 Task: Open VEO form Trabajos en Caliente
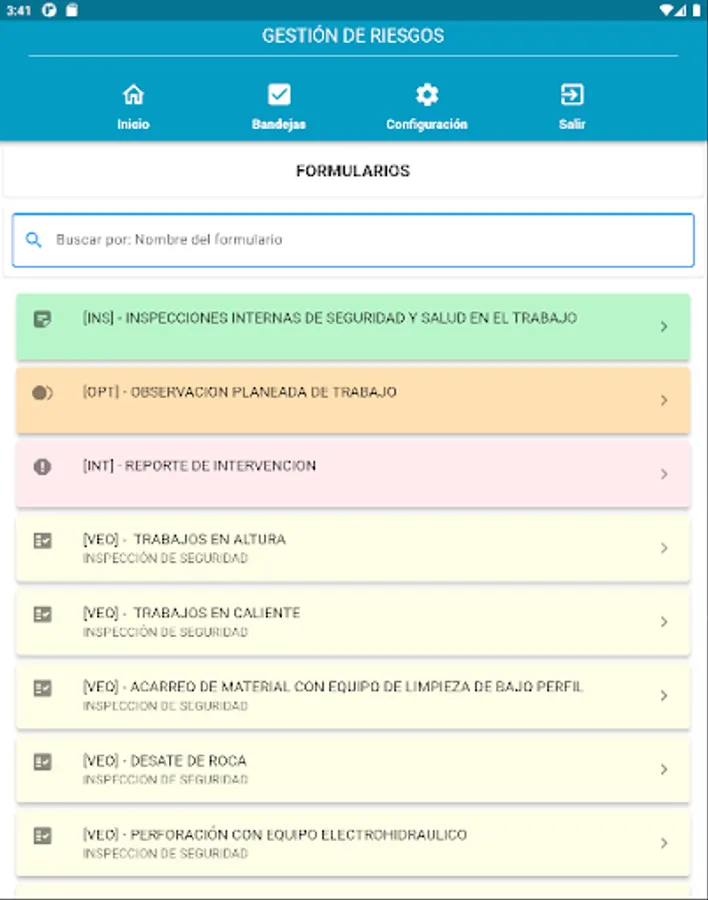click(x=353, y=622)
